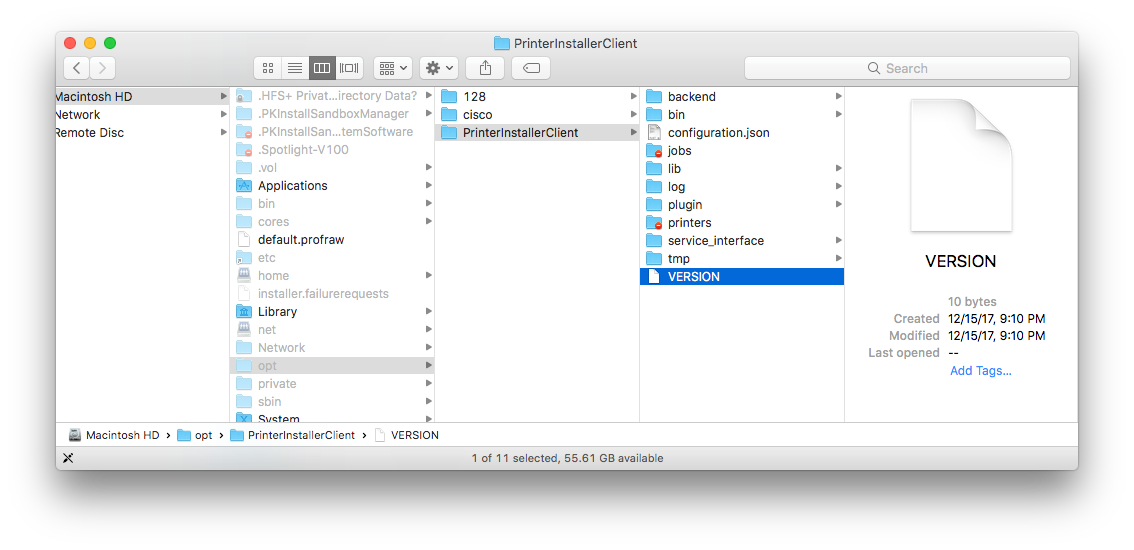Select the backend folder icon
Image resolution: width=1134 pixels, height=550 pixels.
point(655,96)
